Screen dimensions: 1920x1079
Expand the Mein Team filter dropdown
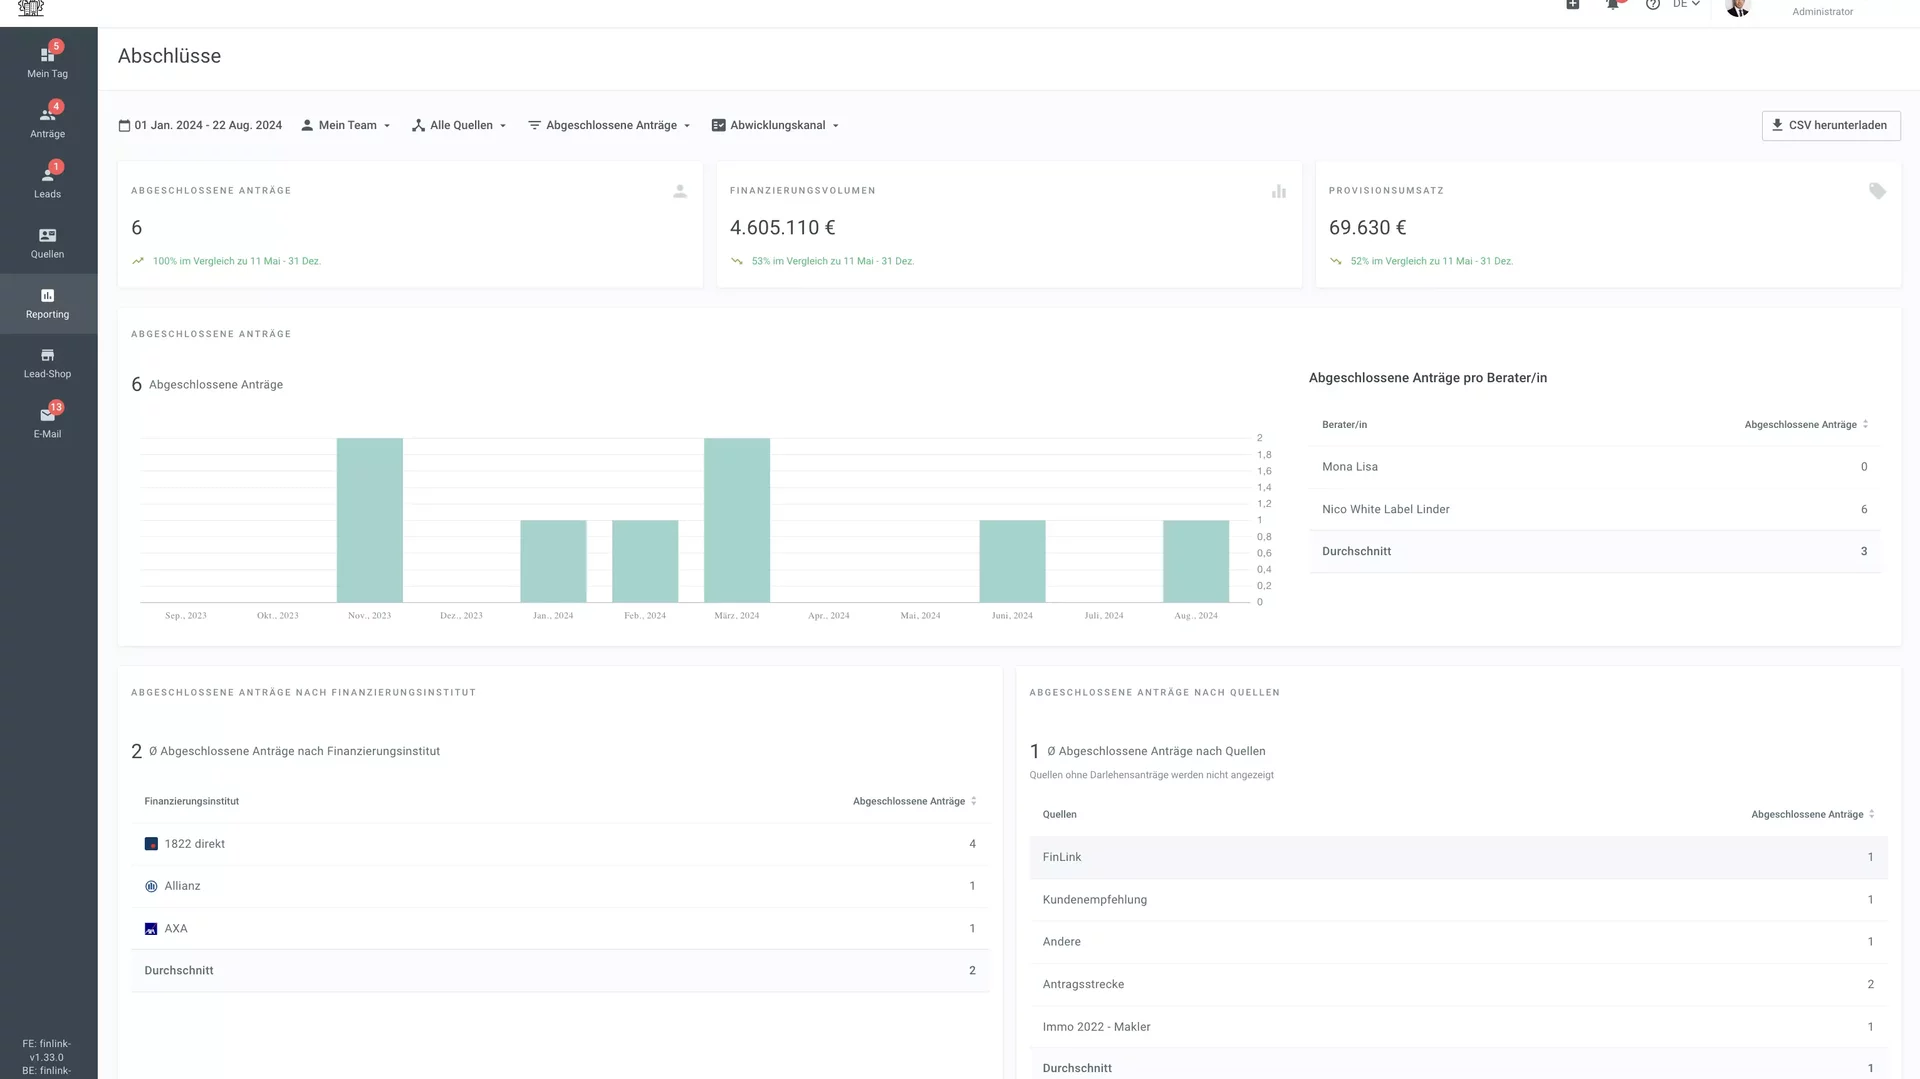[345, 125]
